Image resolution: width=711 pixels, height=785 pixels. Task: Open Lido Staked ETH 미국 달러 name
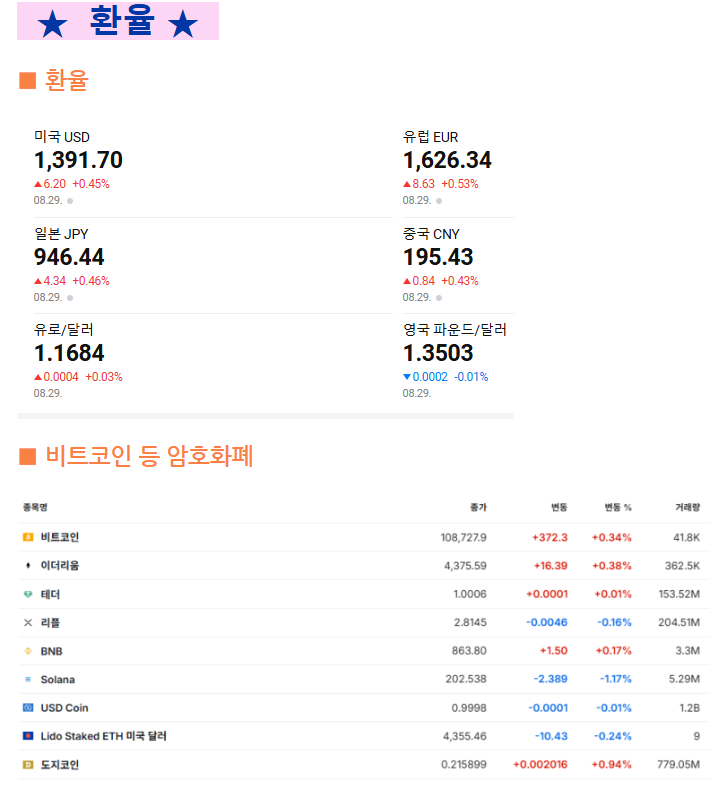coord(103,736)
